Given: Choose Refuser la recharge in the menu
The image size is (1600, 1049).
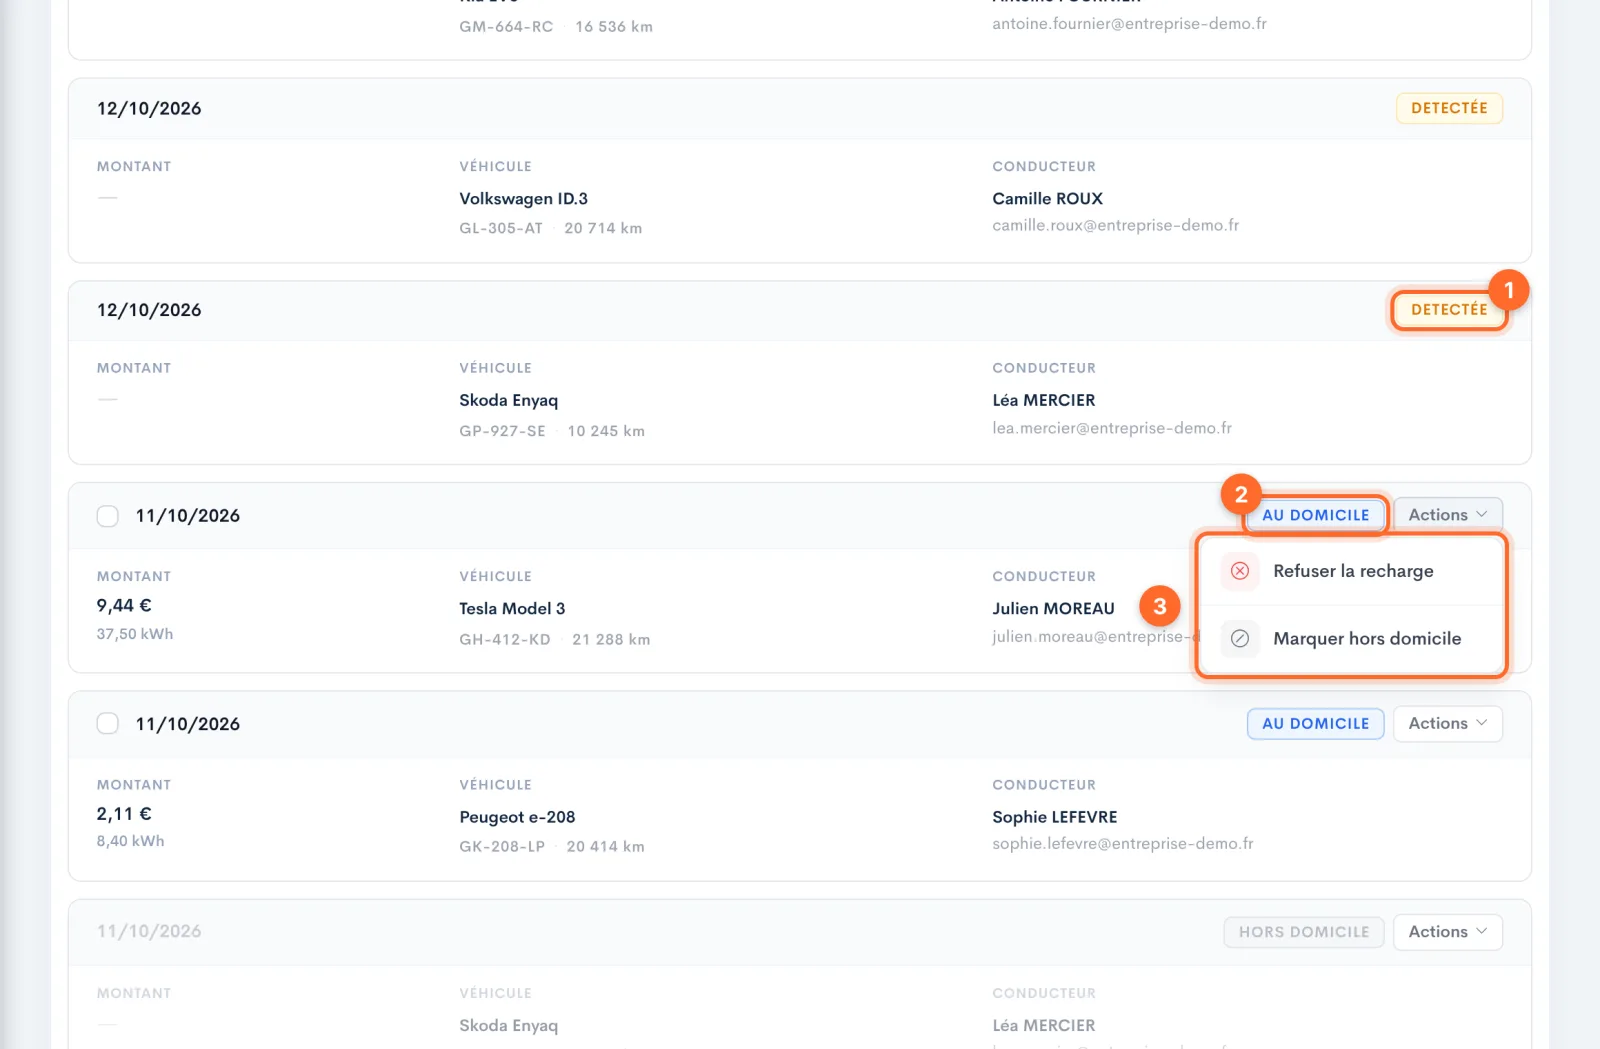Looking at the screenshot, I should point(1352,571).
